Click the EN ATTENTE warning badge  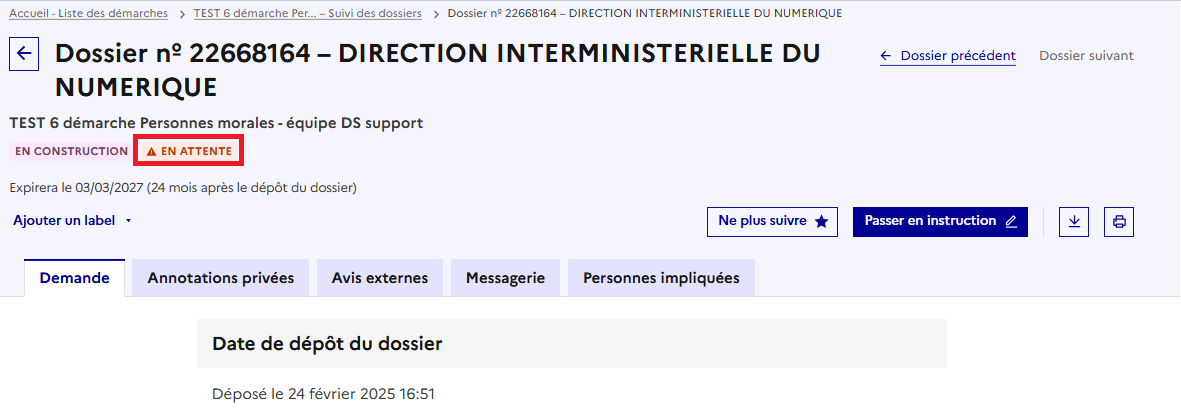click(189, 152)
